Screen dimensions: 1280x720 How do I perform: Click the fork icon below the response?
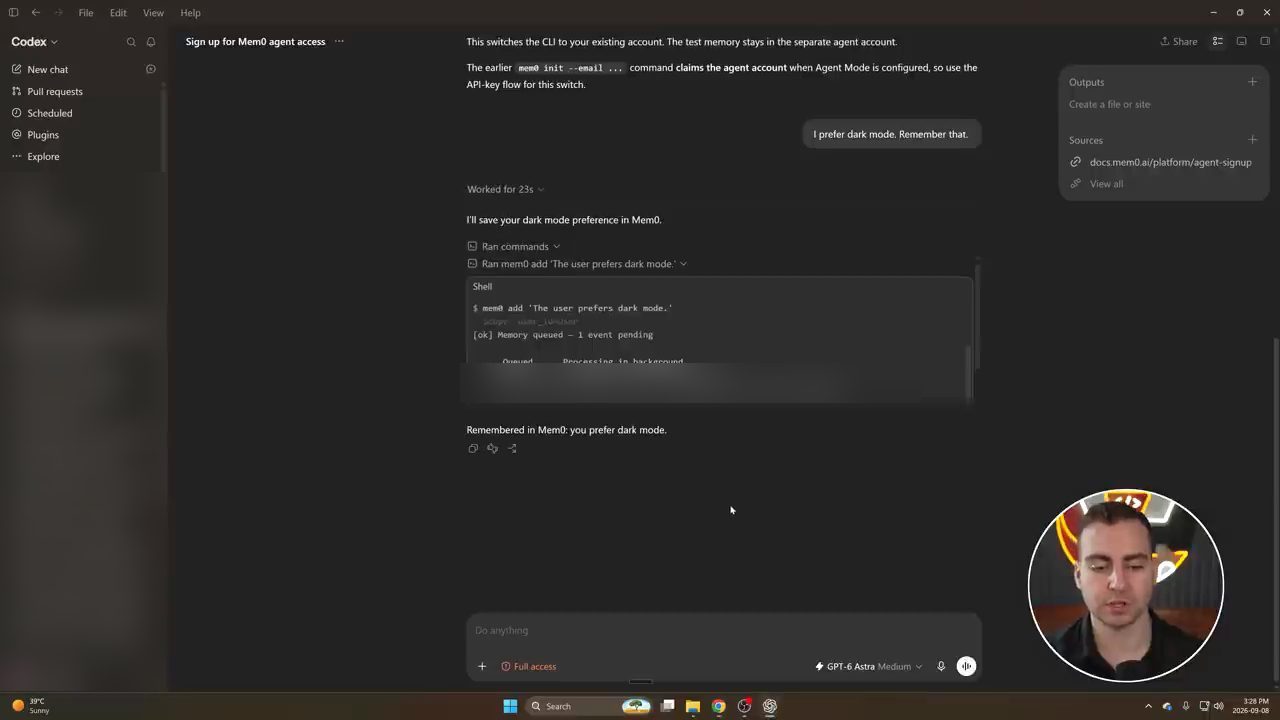point(512,448)
